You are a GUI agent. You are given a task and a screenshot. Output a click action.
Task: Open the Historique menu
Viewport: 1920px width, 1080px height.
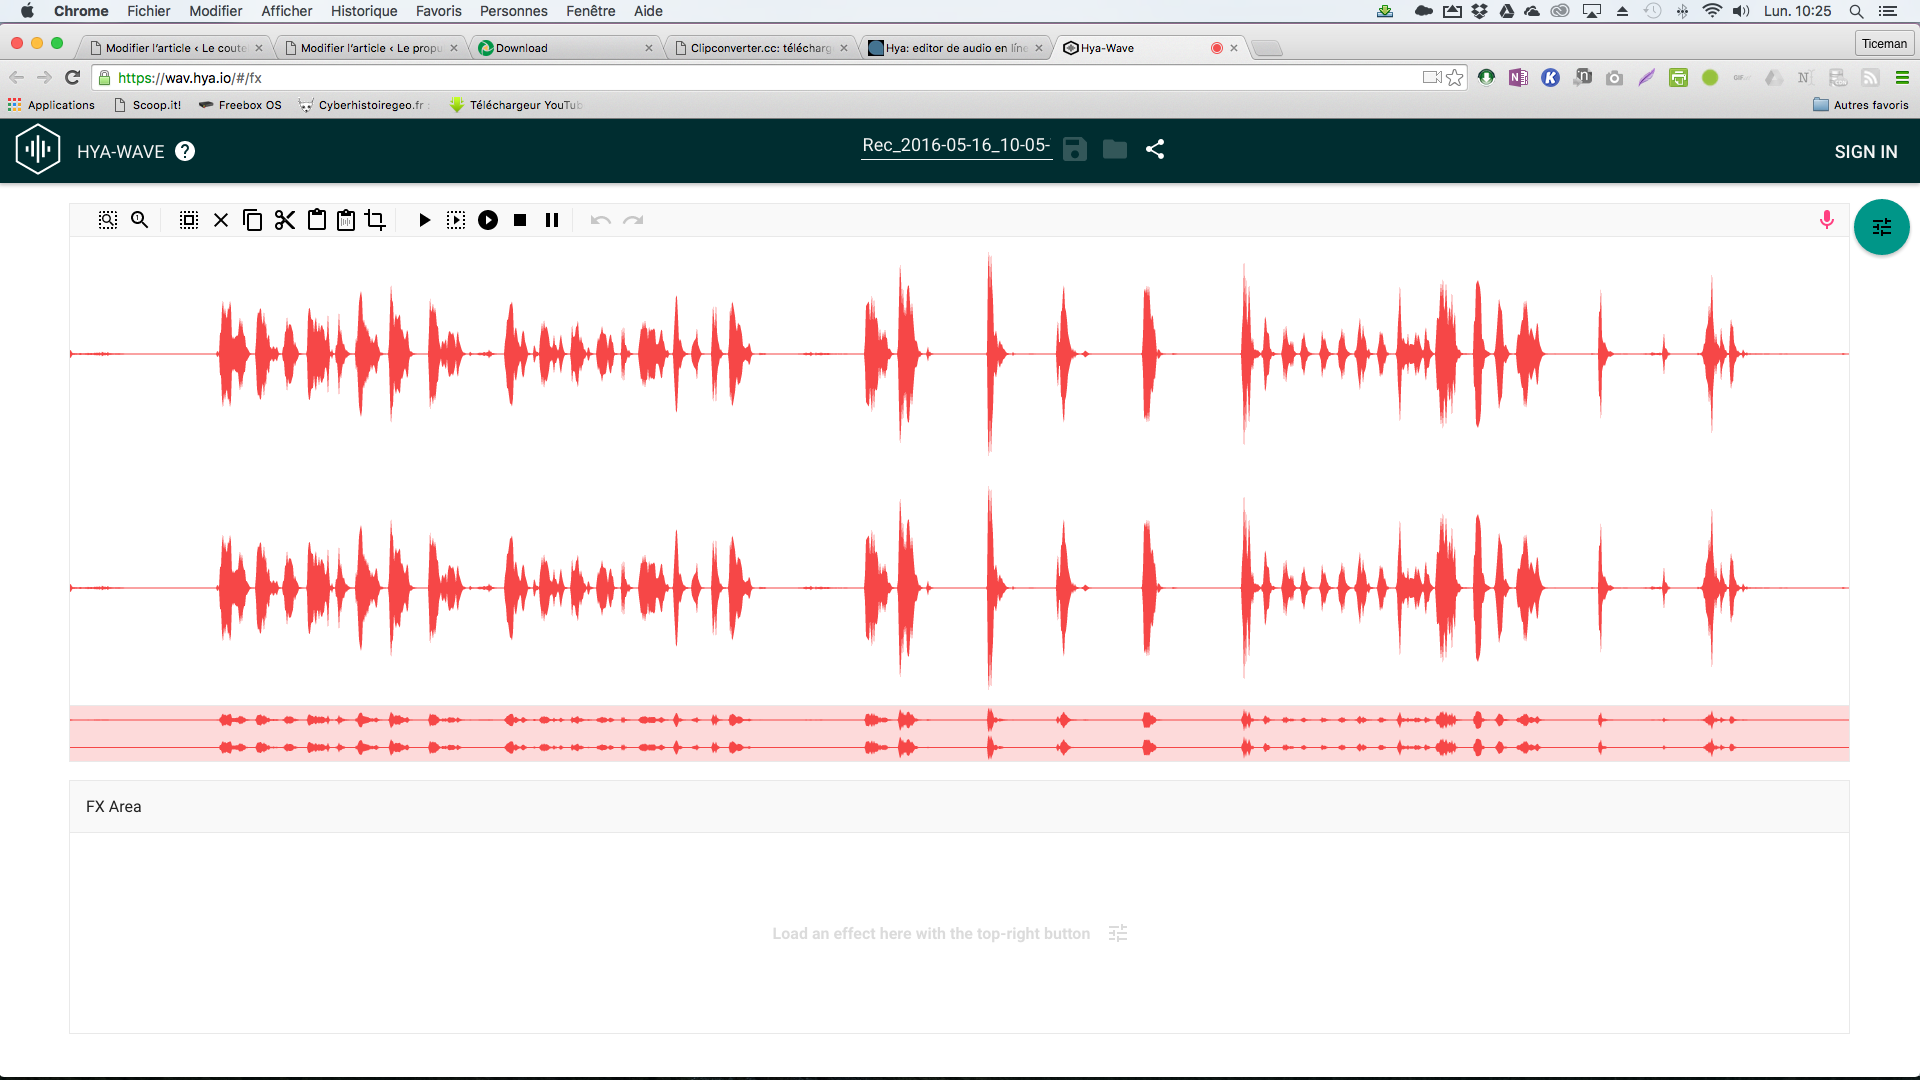364,11
